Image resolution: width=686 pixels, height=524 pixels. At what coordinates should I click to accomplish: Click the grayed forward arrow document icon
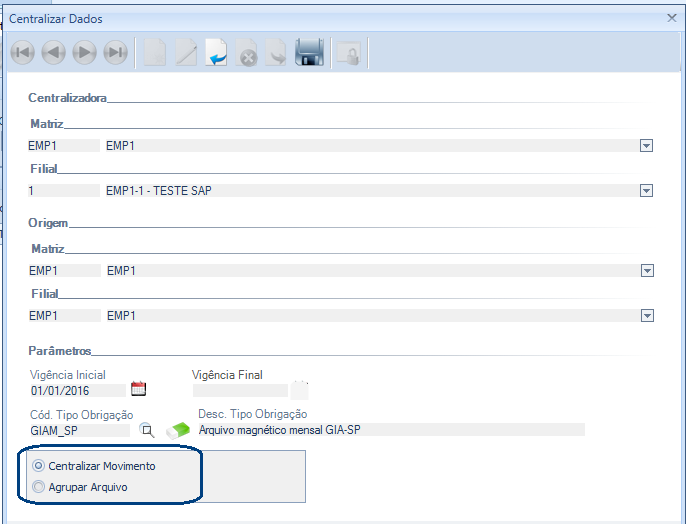coord(276,52)
